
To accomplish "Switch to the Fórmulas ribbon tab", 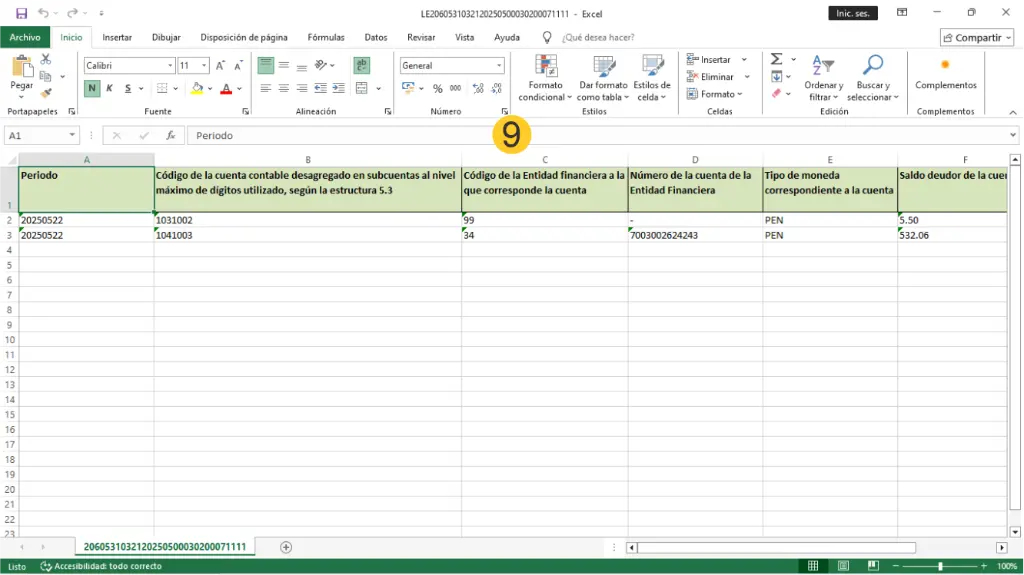I will [x=326, y=37].
